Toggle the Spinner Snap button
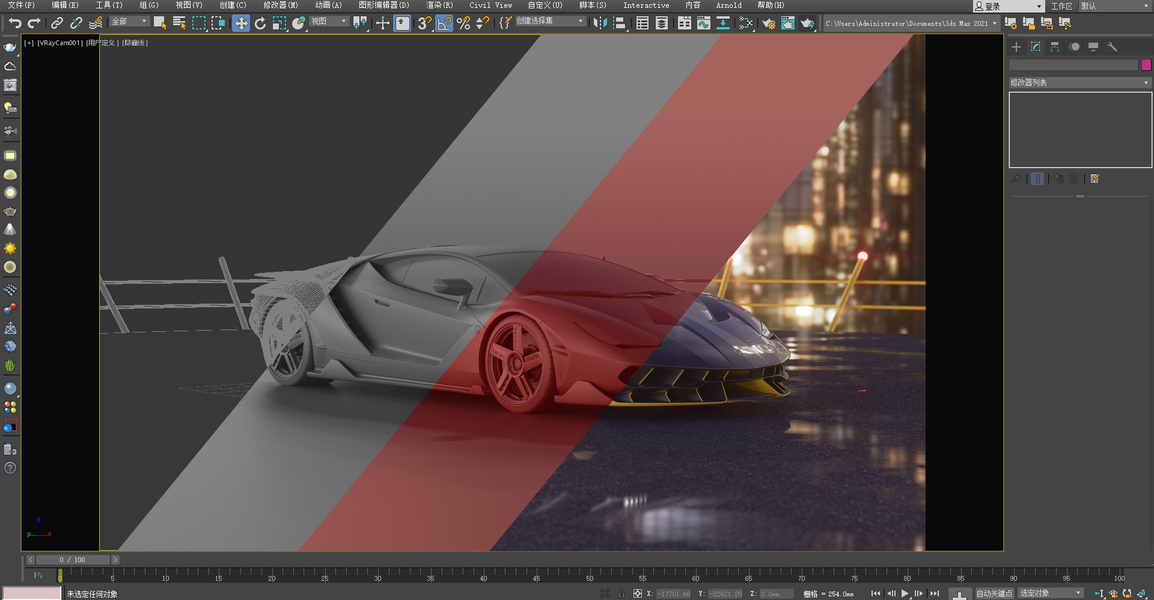 (482, 24)
